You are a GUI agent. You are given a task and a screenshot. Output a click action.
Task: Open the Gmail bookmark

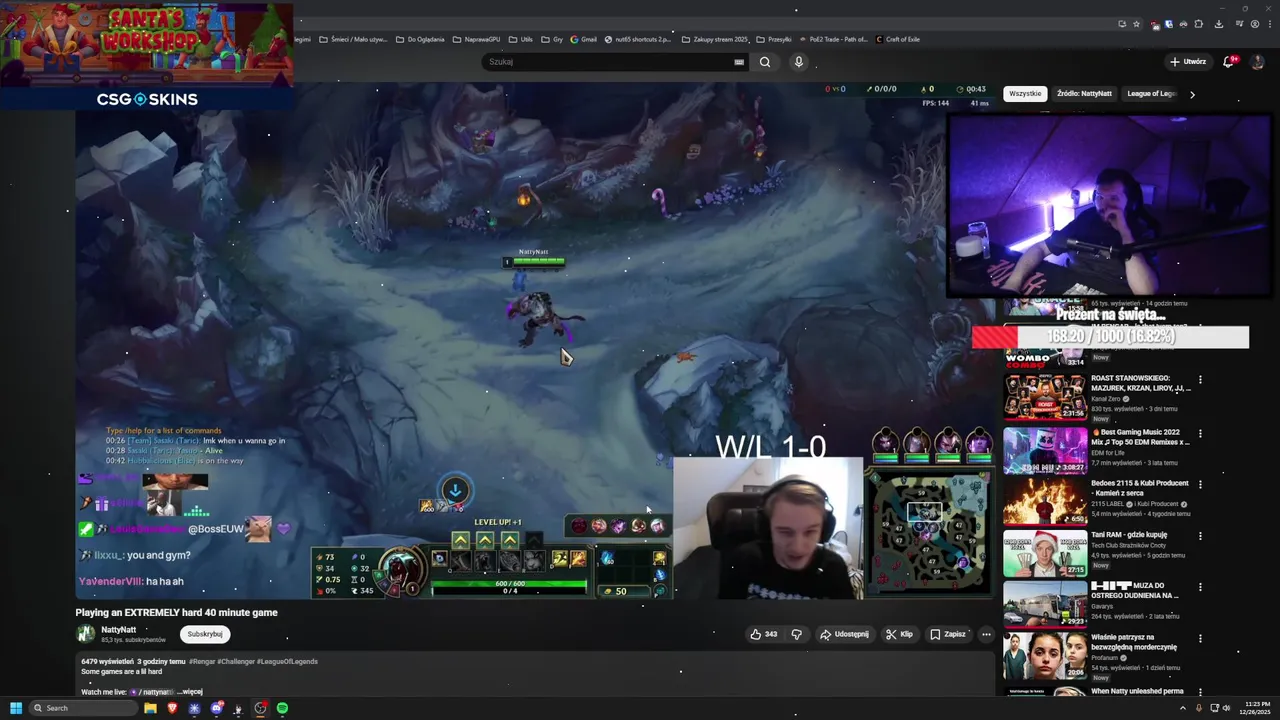583,40
